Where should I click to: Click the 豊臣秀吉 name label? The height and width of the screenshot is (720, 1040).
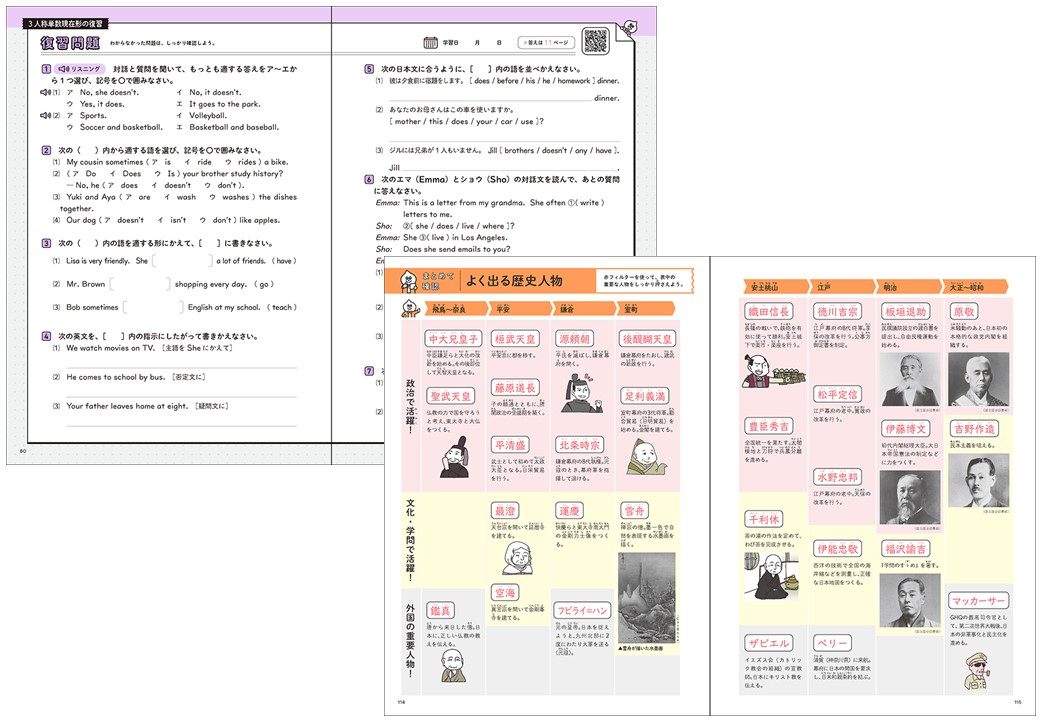tap(769, 426)
